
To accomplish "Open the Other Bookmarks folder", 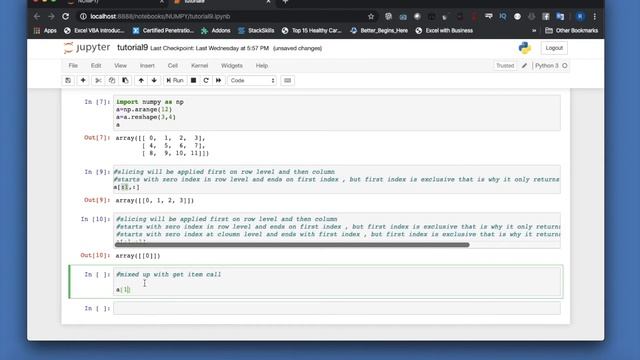I will [571, 31].
